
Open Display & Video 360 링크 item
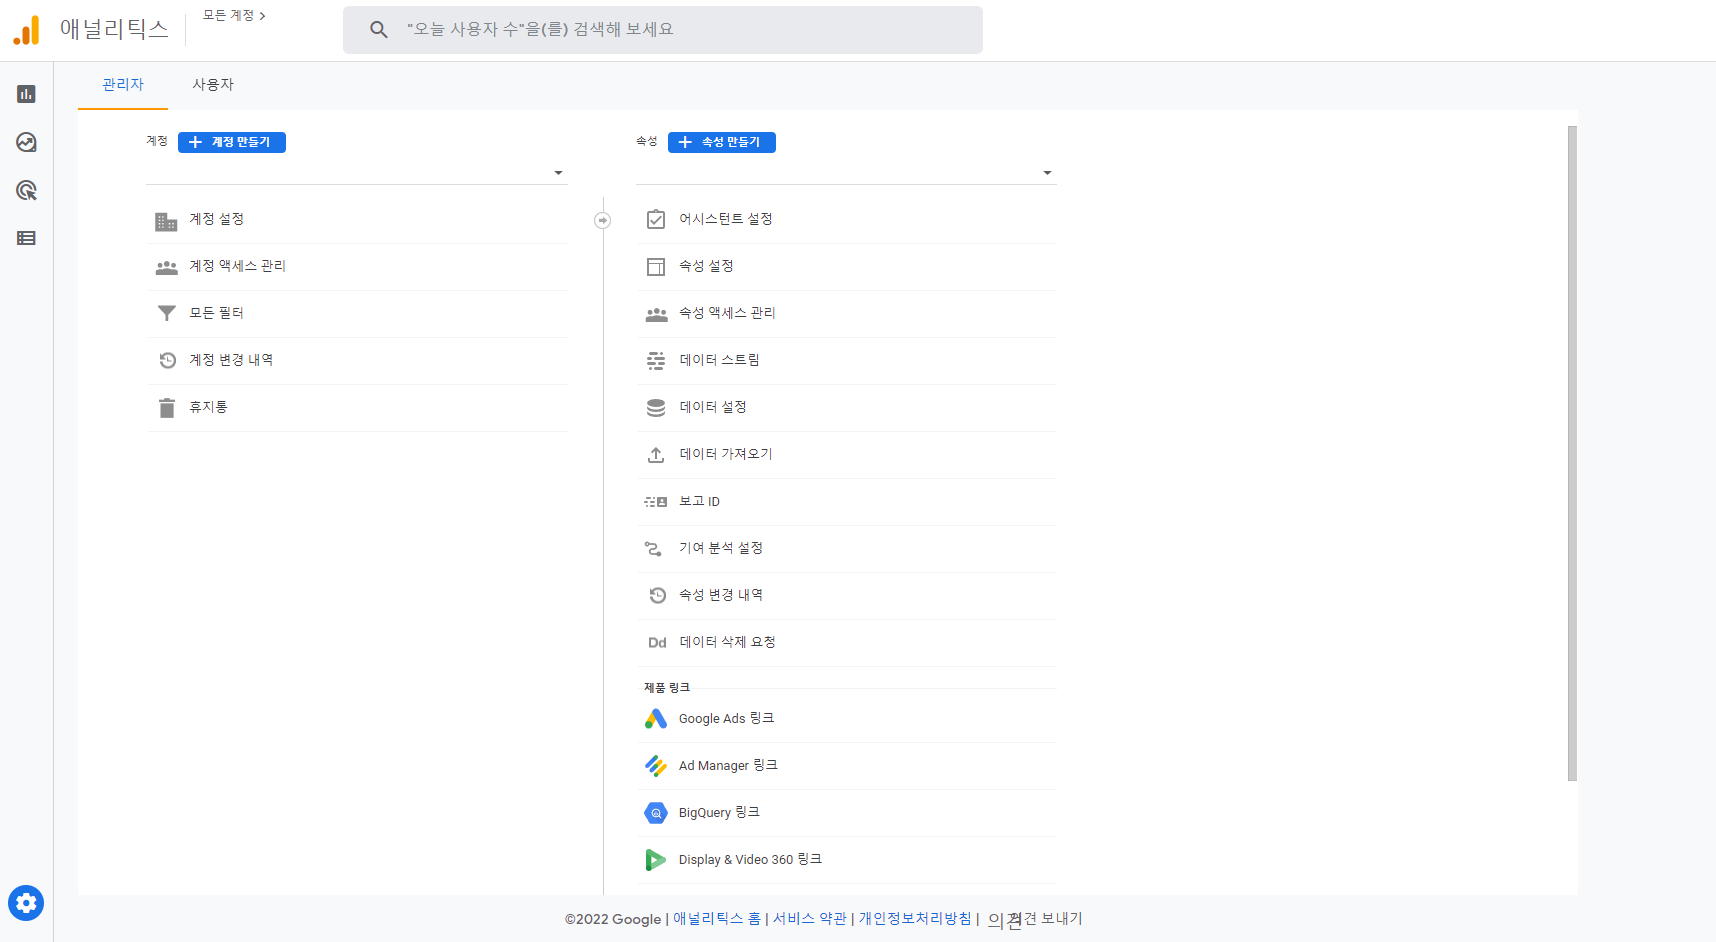tap(847, 860)
